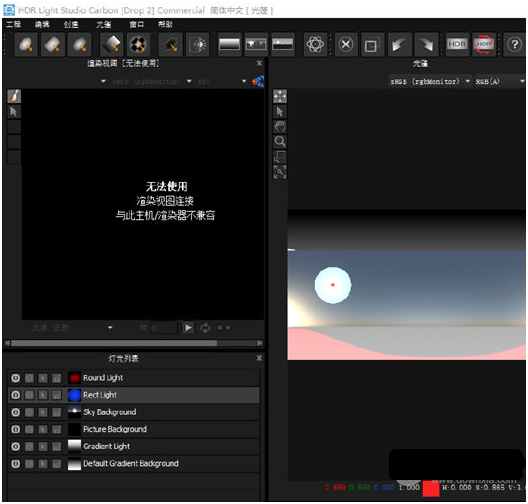
Task: Click the HDR icon with red circular arrow
Action: 484,44
